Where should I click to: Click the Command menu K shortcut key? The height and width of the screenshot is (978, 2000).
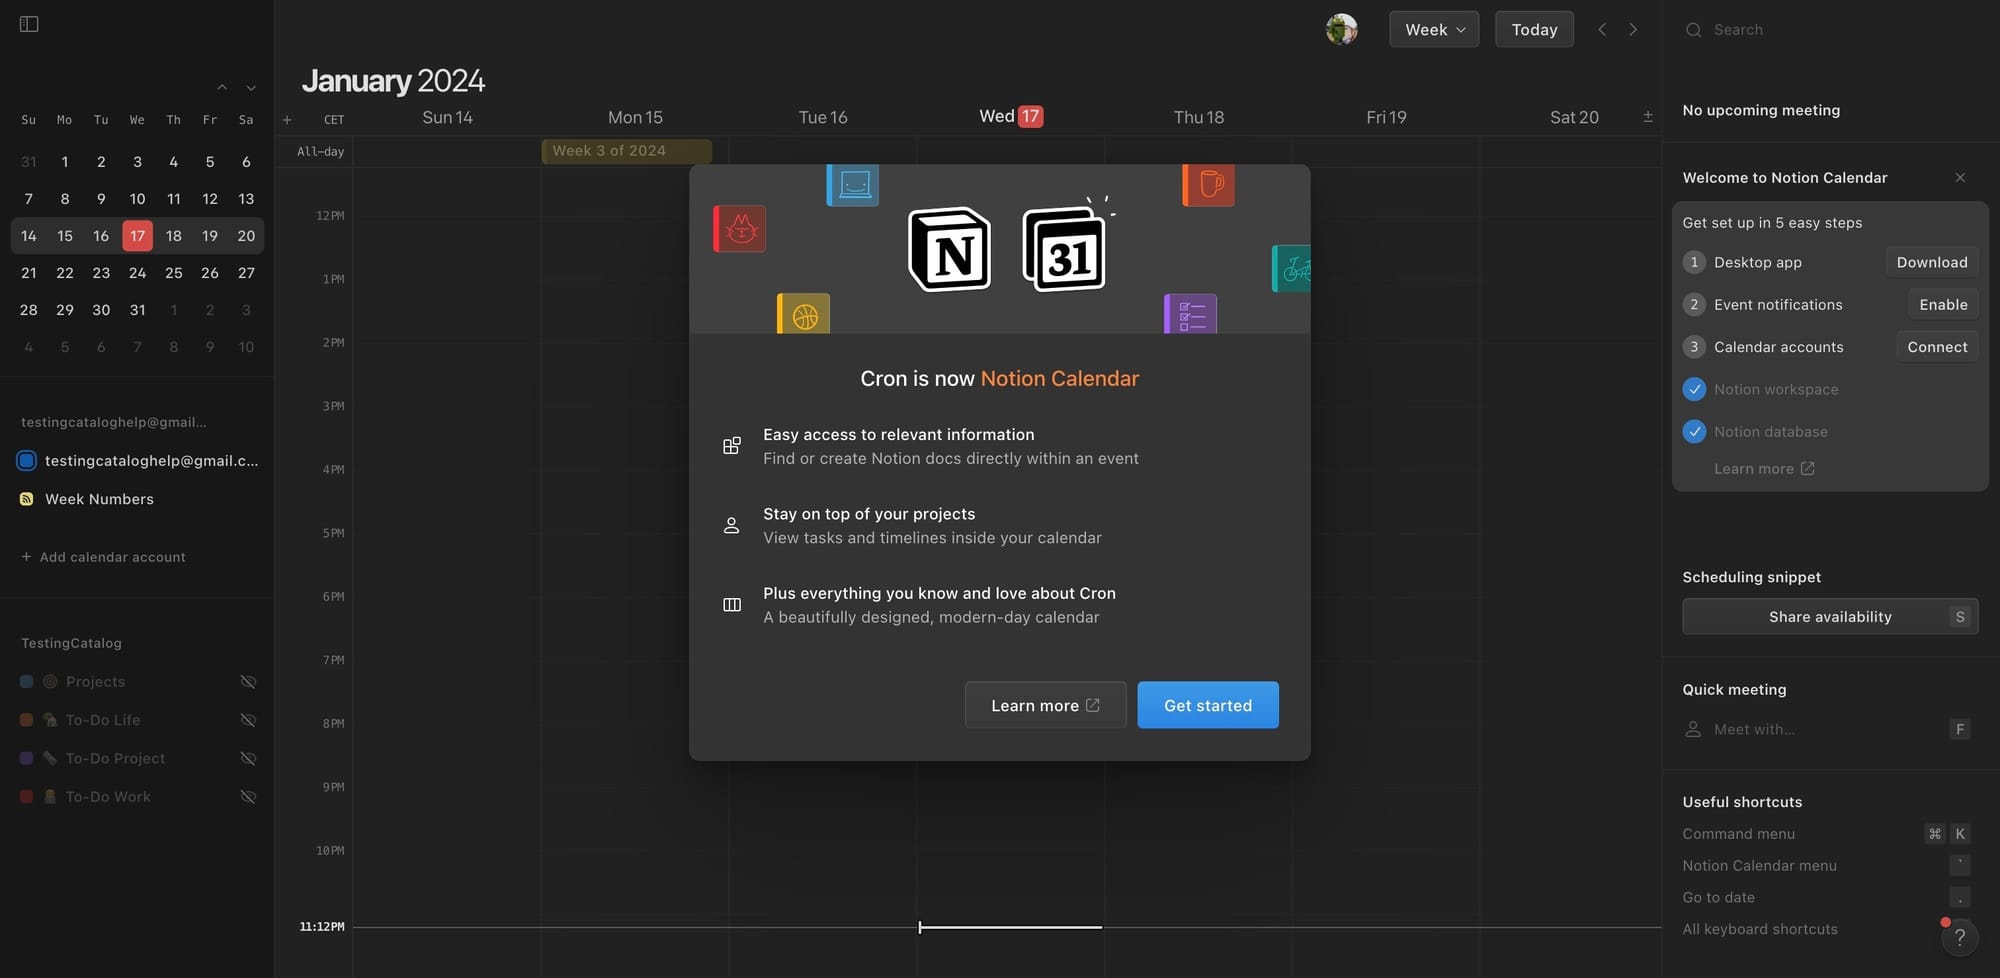pos(1960,834)
